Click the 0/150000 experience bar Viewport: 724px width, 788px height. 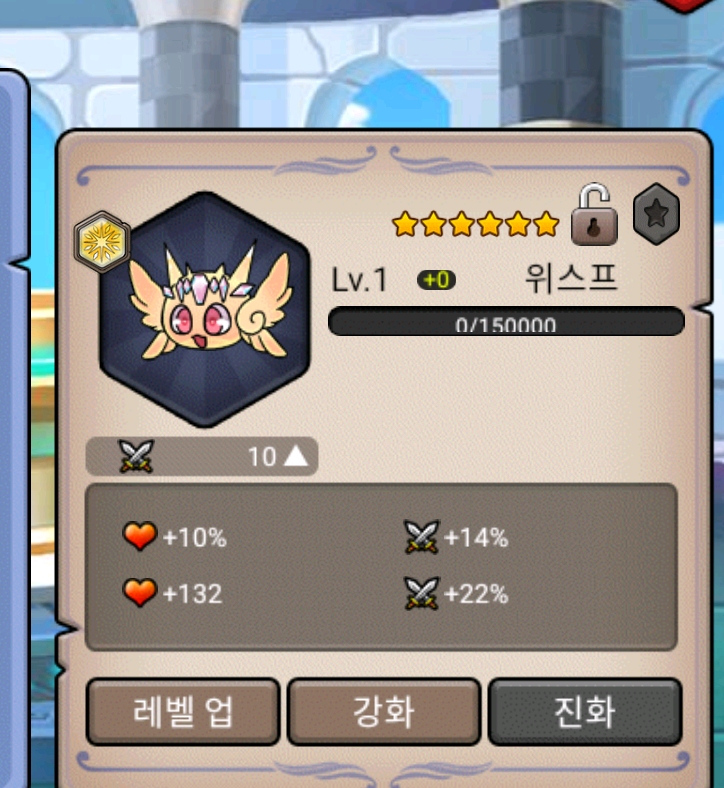point(506,321)
